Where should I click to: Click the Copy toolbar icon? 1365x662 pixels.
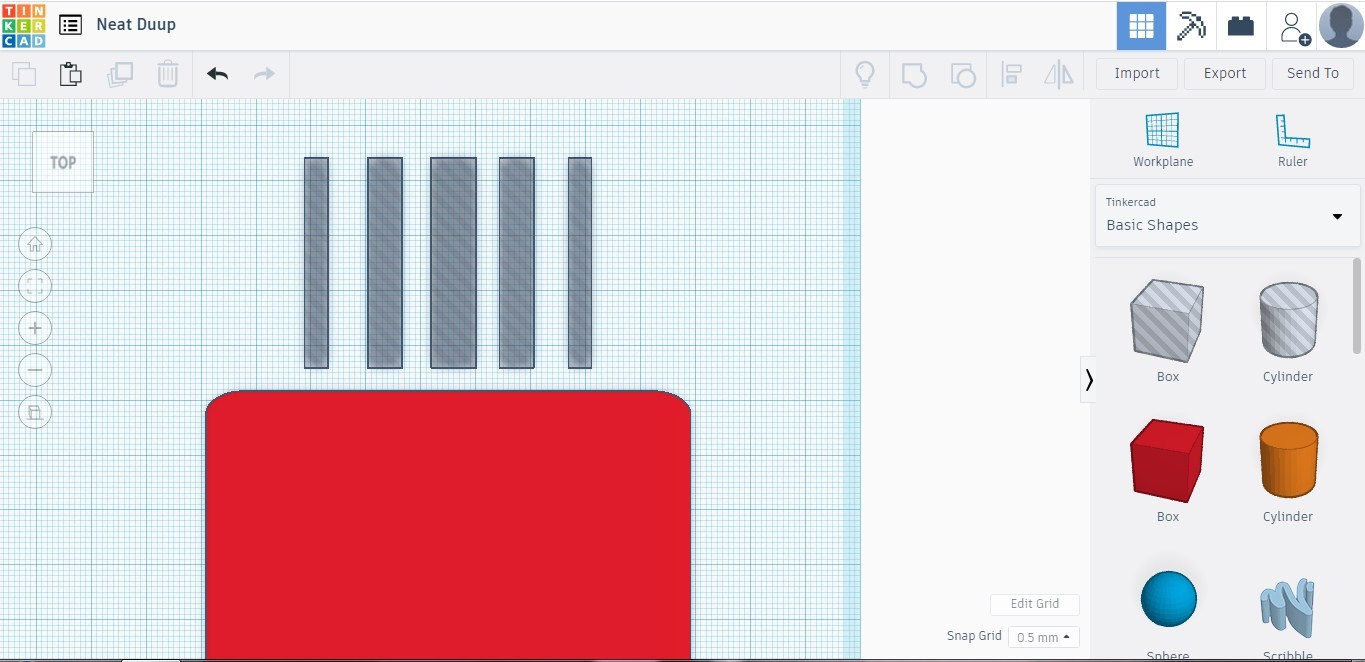(x=24, y=74)
